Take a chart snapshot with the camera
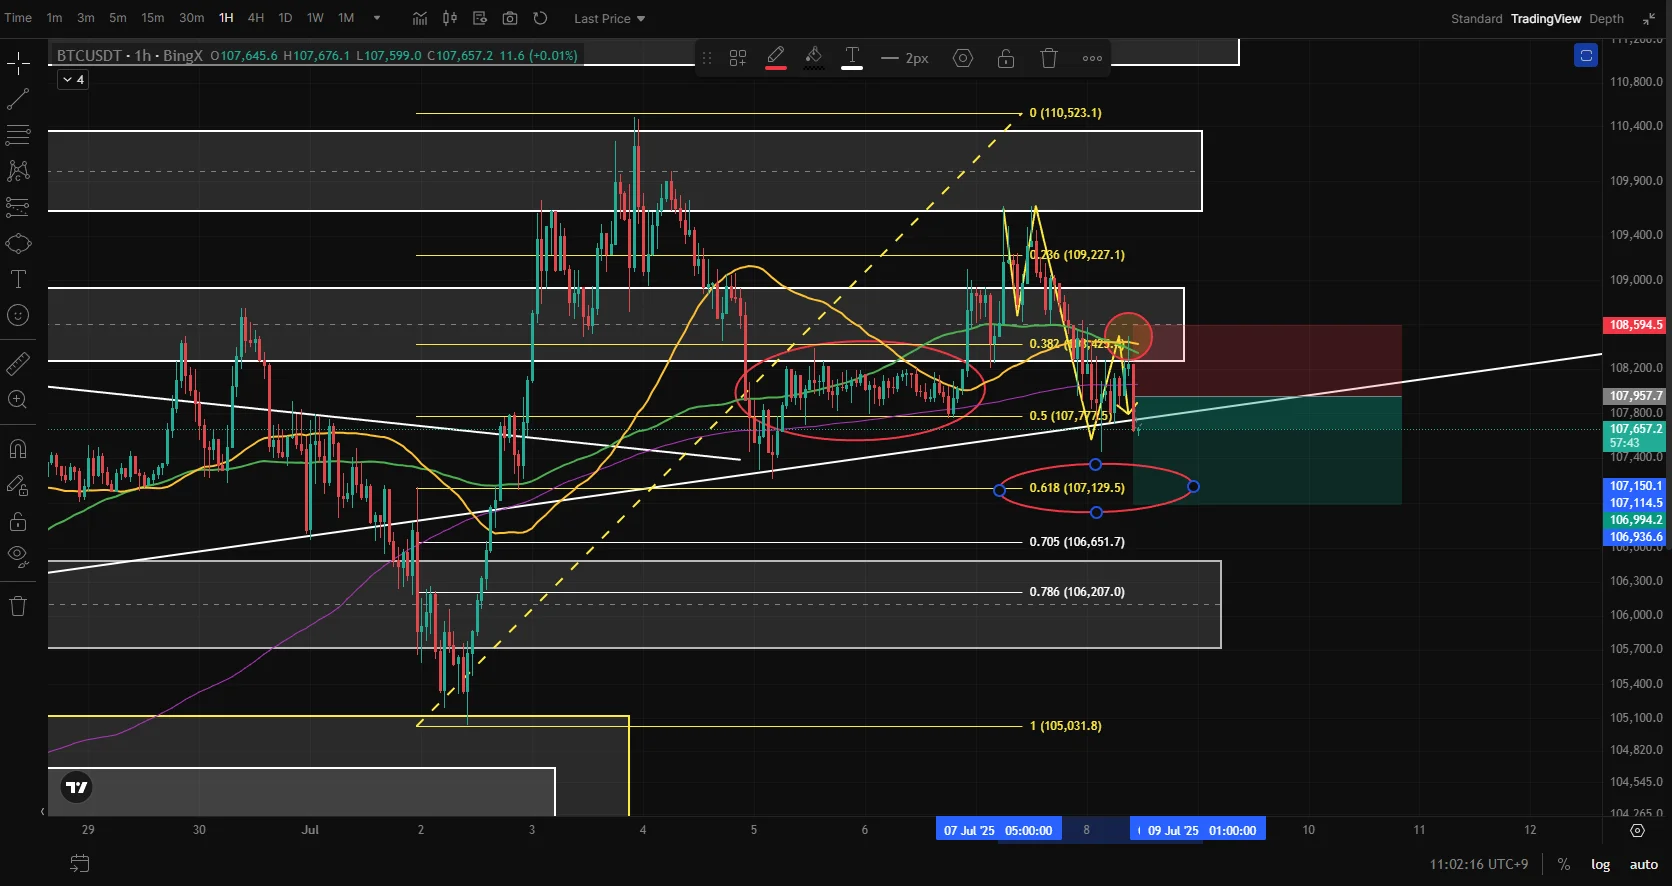The image size is (1672, 886). point(510,18)
